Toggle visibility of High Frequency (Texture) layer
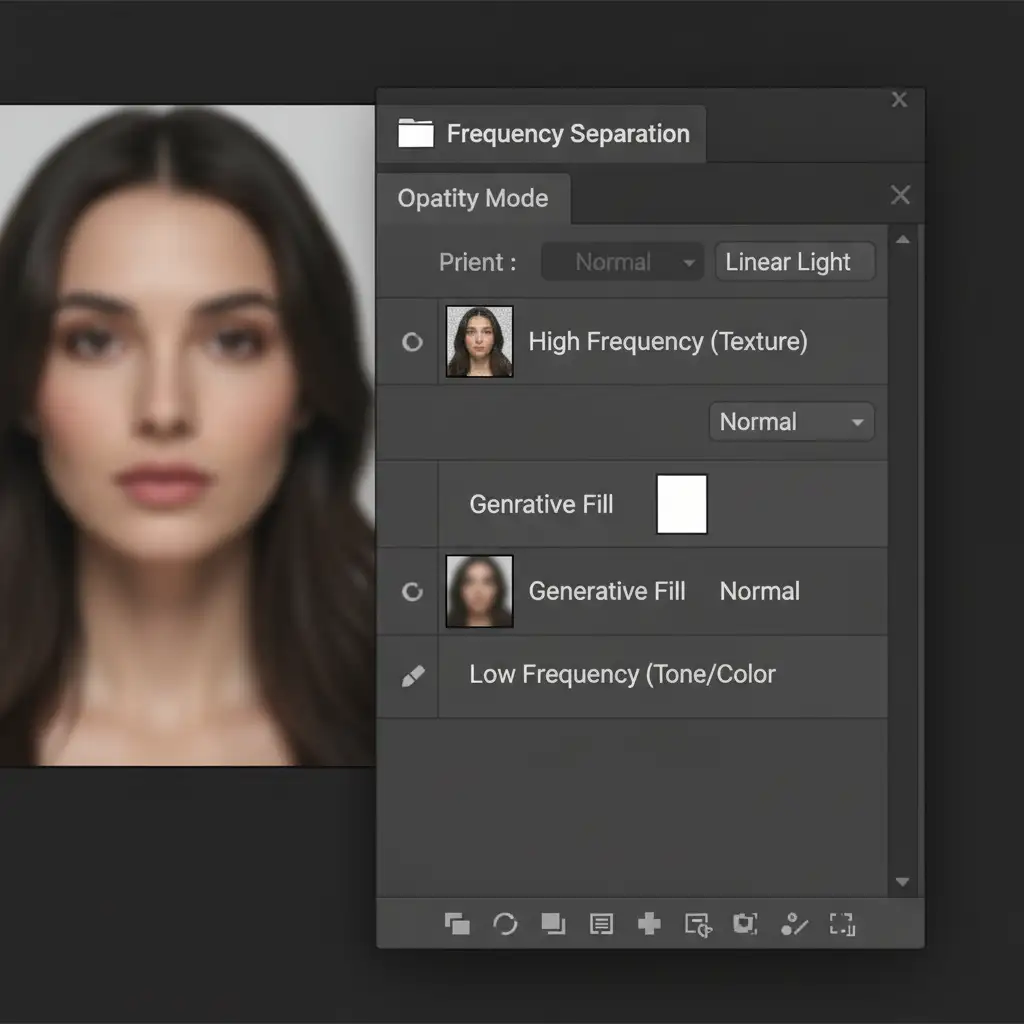The height and width of the screenshot is (1024, 1024). click(411, 342)
